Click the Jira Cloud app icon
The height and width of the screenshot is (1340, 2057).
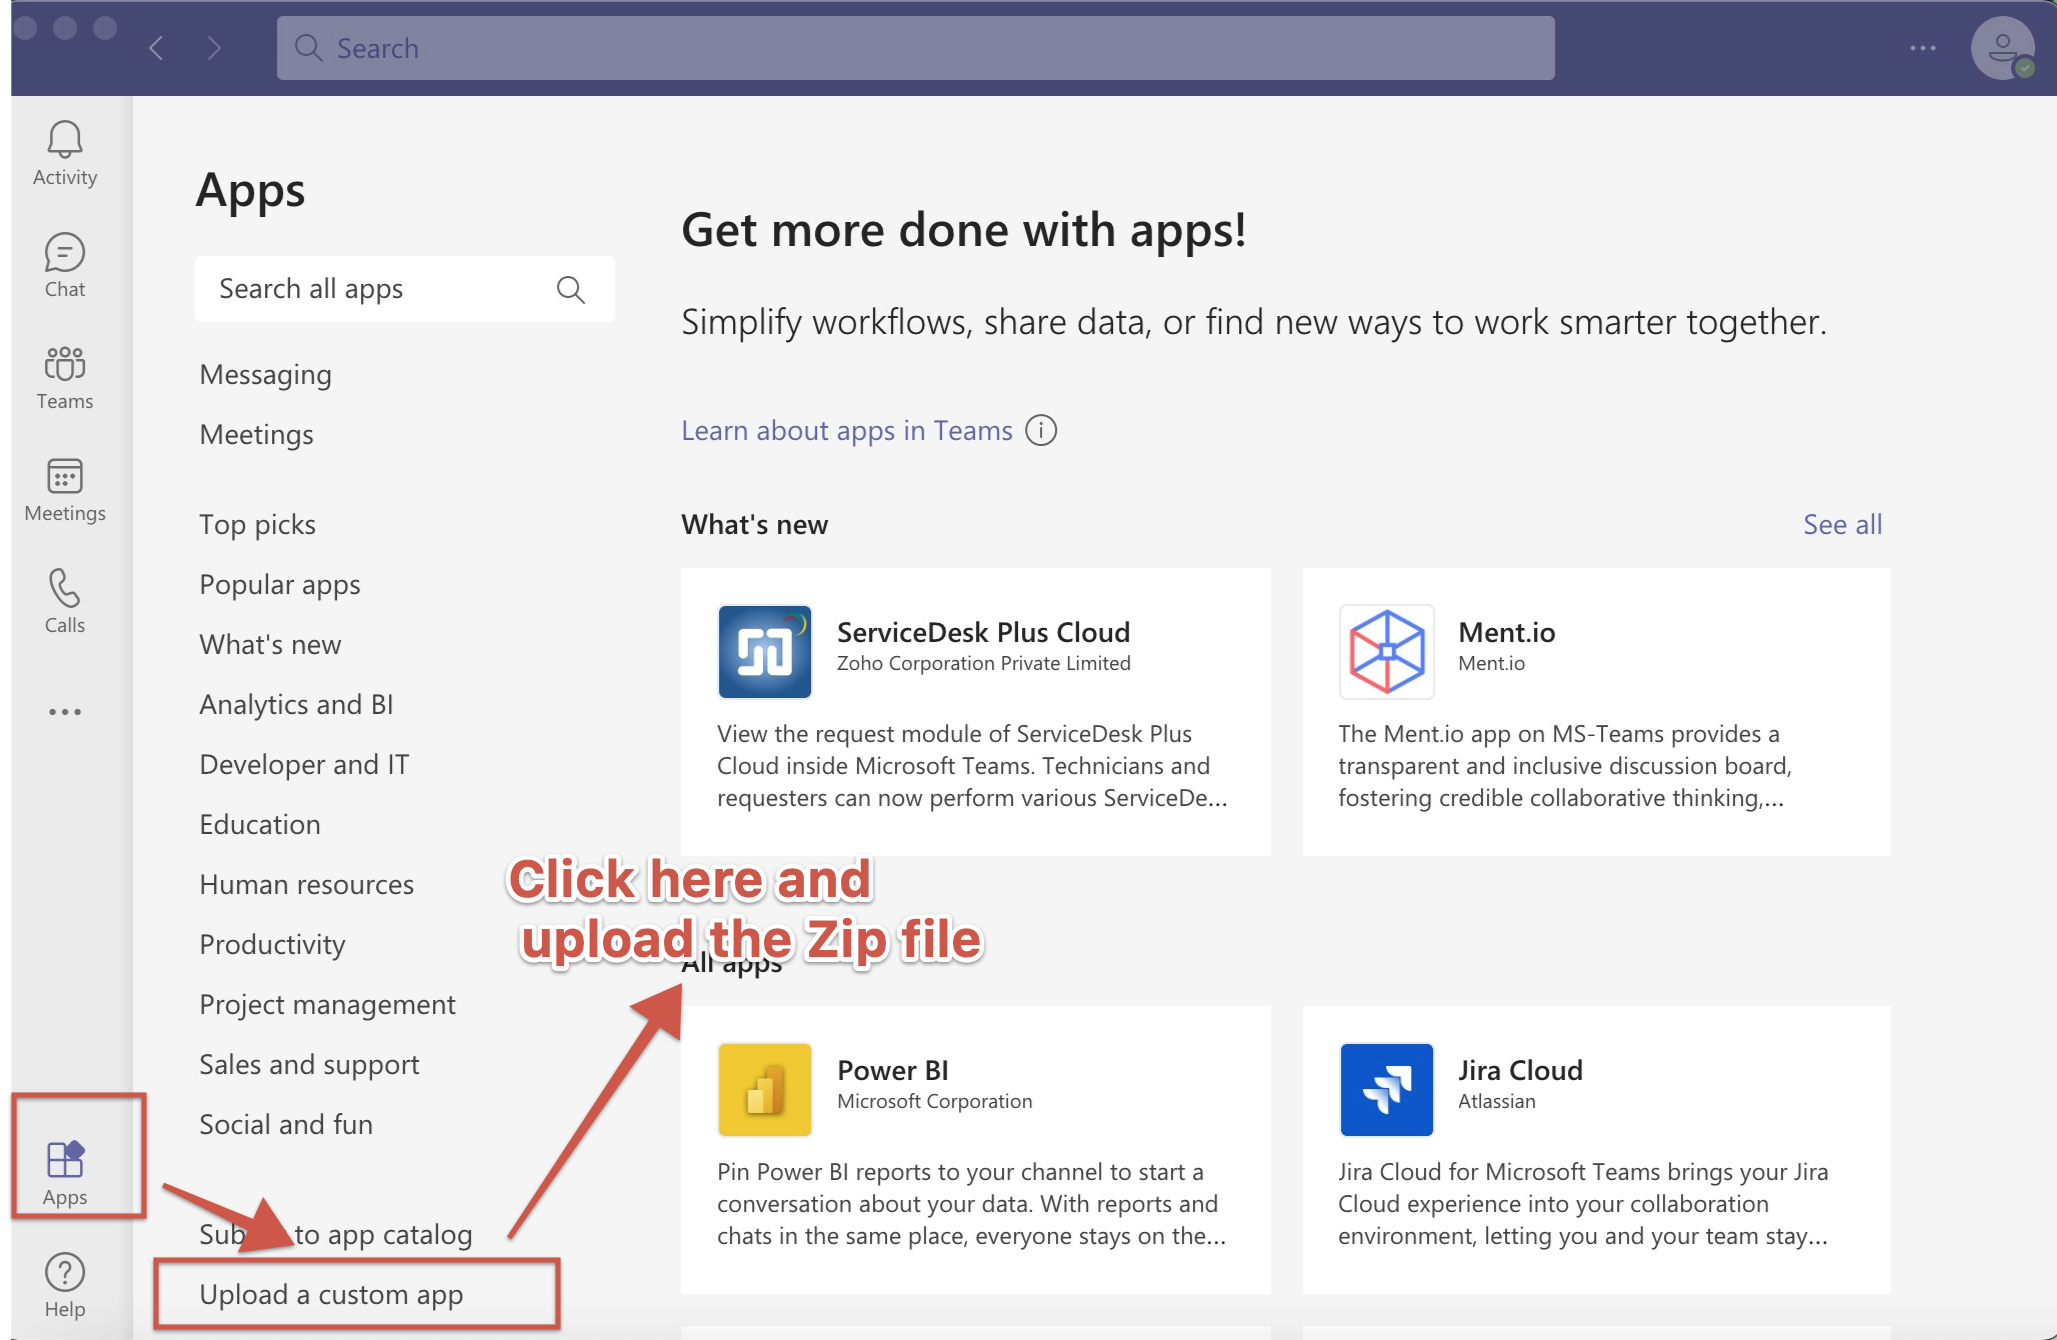pos(1387,1090)
